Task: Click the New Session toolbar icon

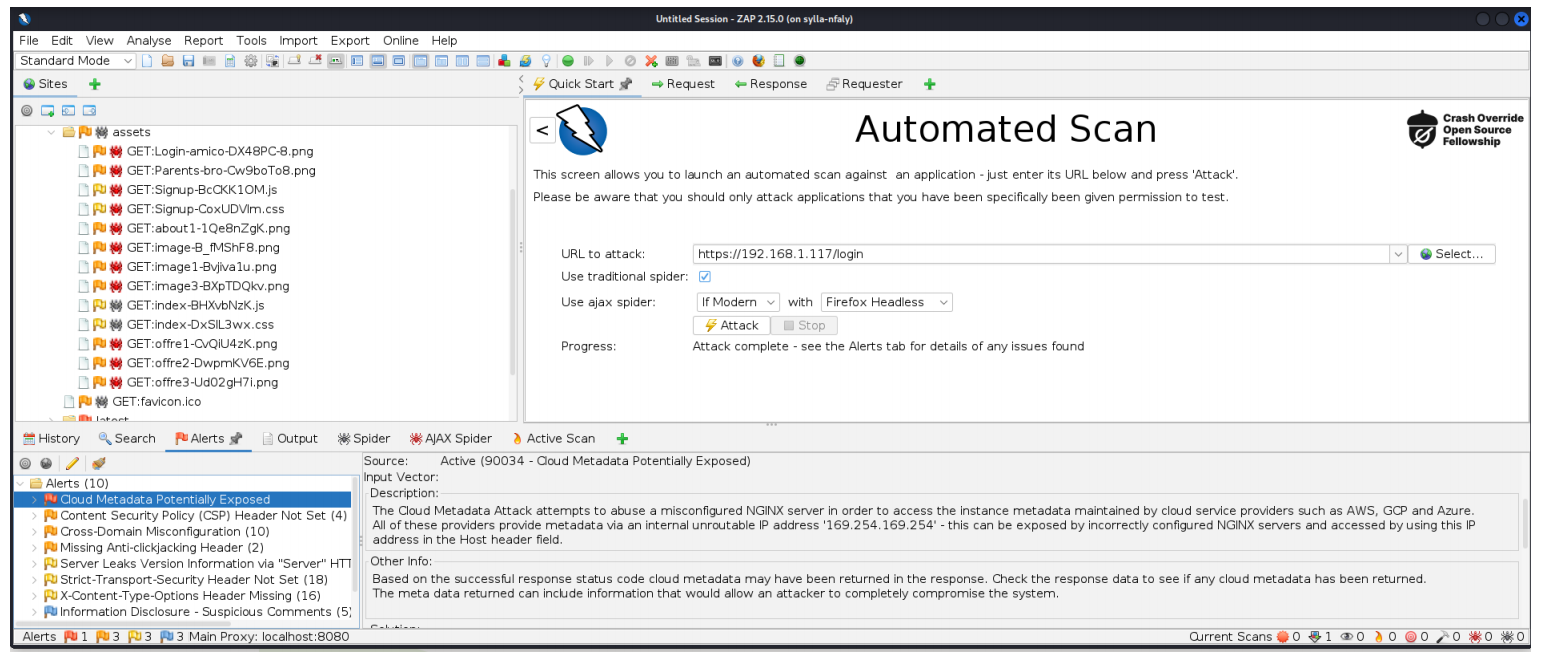Action: tap(146, 61)
